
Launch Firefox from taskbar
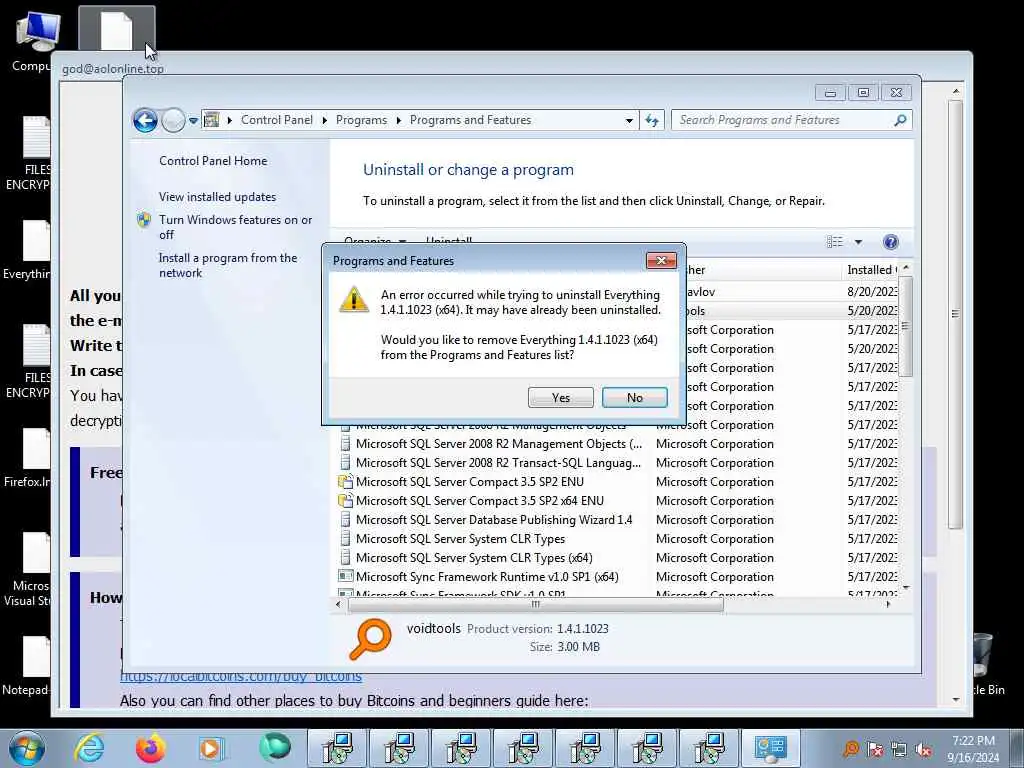150,748
